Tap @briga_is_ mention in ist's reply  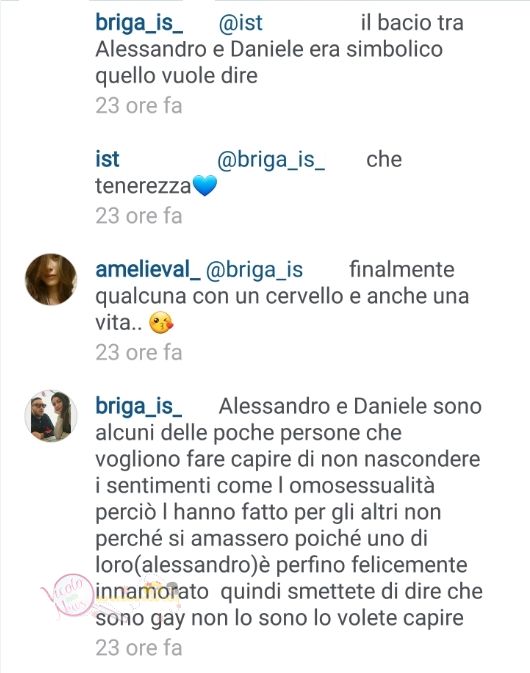[x=271, y=160]
